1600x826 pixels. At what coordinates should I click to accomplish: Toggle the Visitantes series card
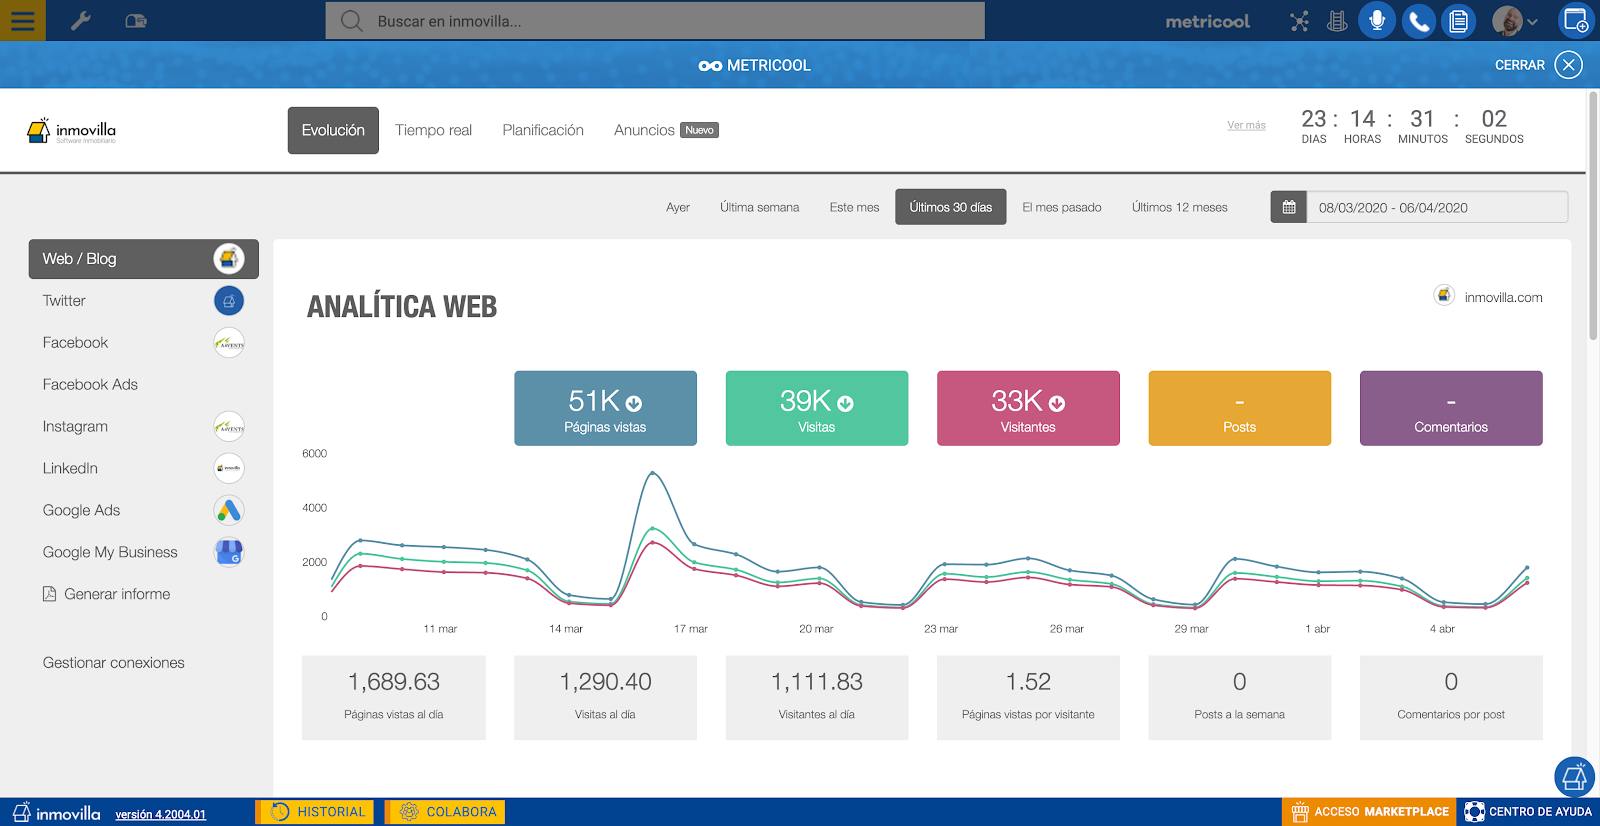pos(1028,408)
